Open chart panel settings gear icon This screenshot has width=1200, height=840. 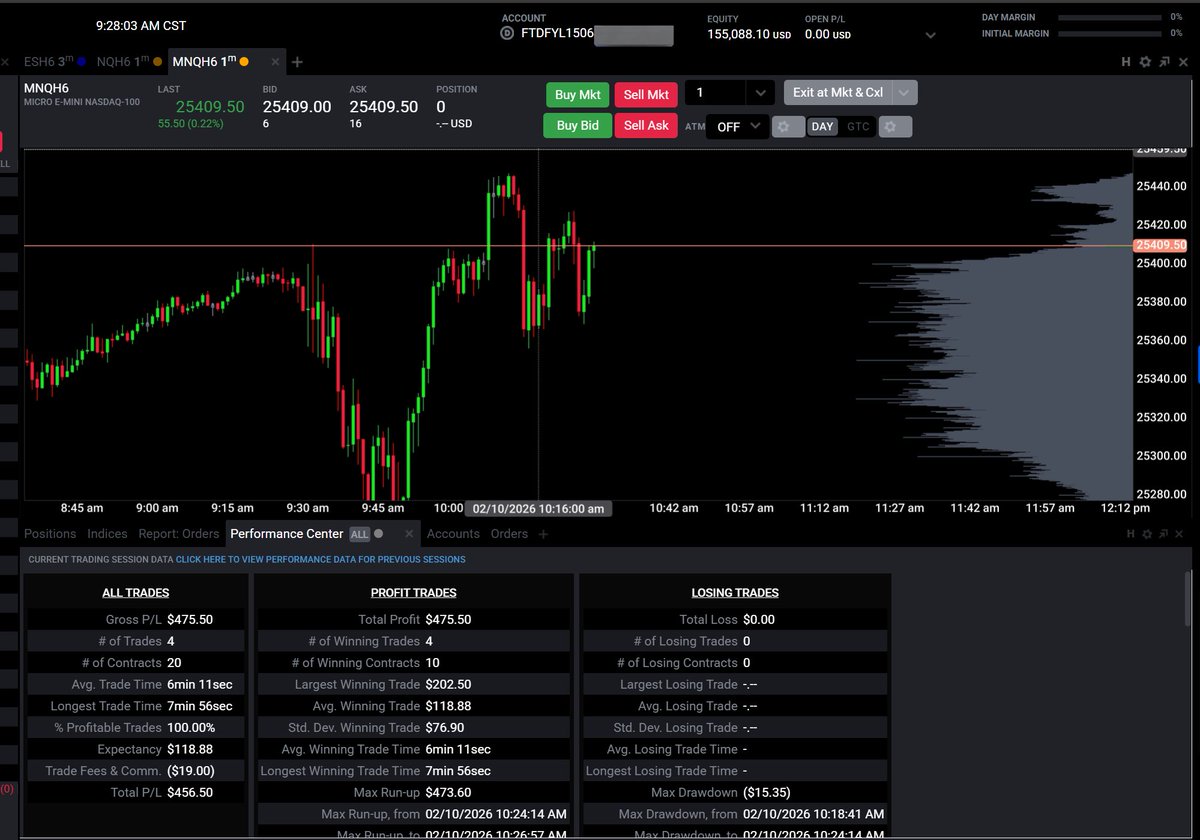pos(1146,62)
